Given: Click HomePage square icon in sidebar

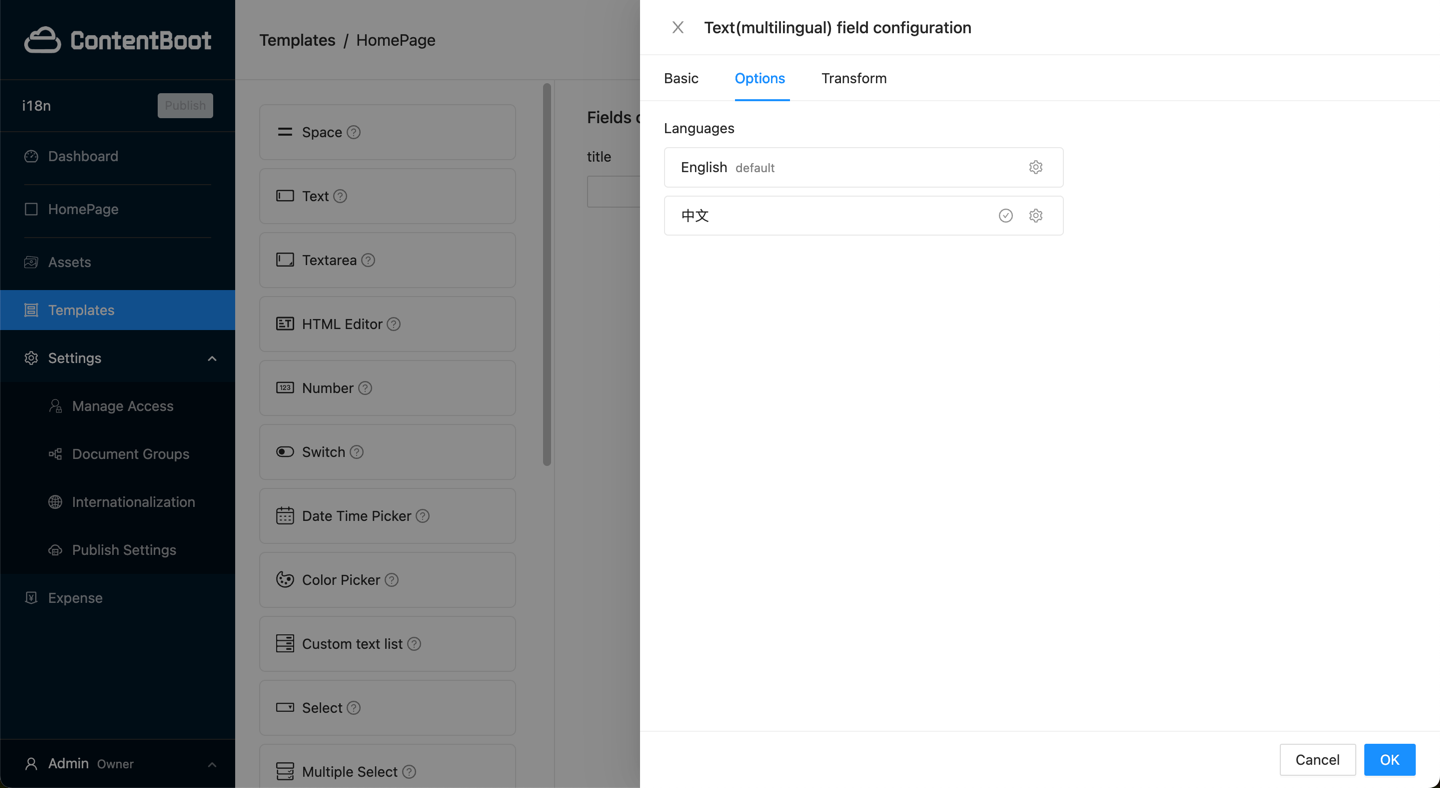Looking at the screenshot, I should (x=31, y=209).
